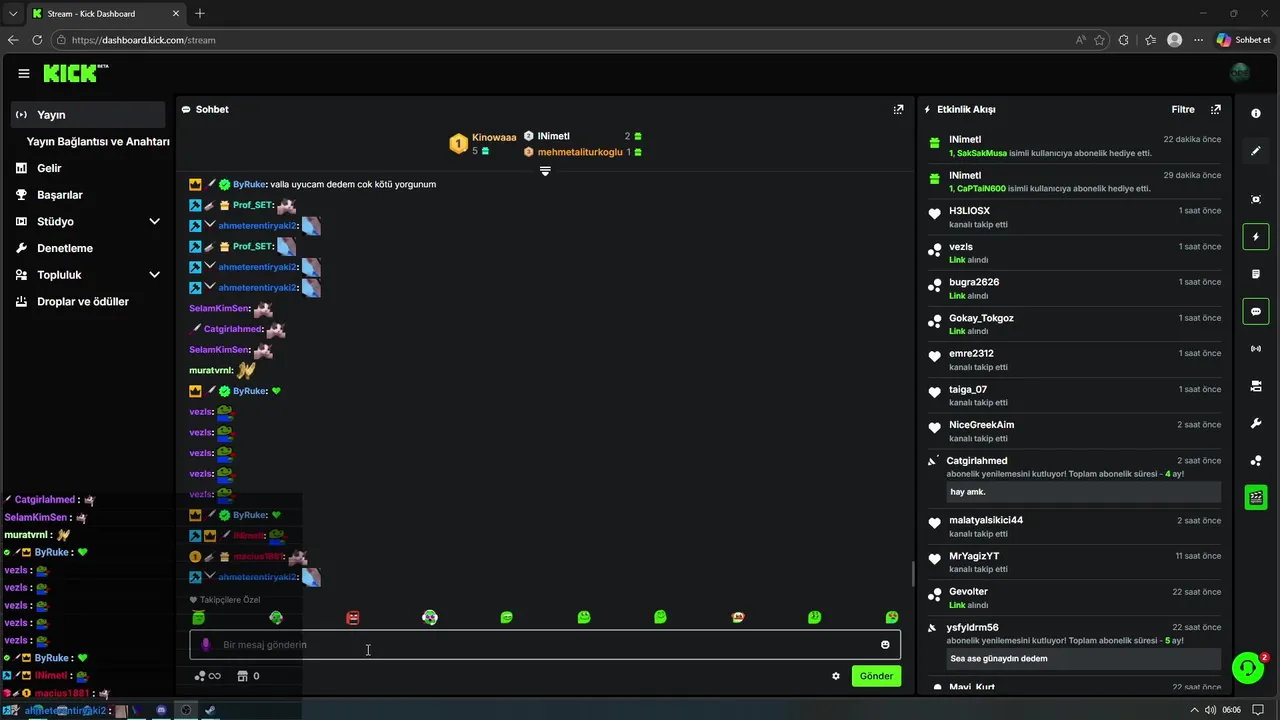This screenshot has height=720, width=1280.
Task: Toggle the activity feed lightning widget
Action: (x=1256, y=237)
